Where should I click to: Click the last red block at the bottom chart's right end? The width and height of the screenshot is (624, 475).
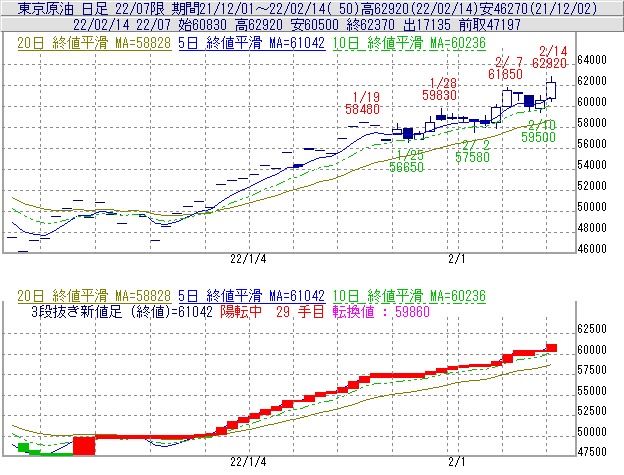[x=552, y=348]
